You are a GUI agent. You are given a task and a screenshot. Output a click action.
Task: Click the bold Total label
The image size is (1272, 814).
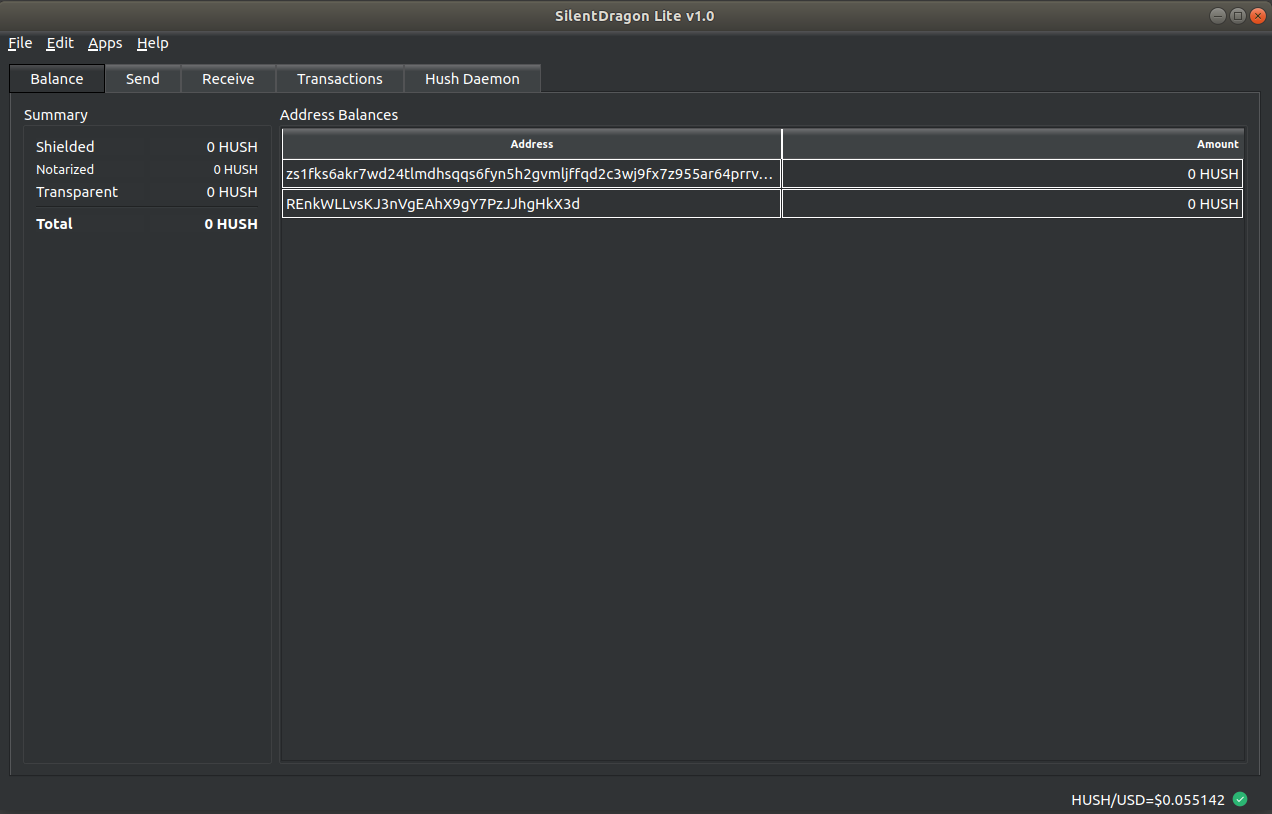pos(54,224)
